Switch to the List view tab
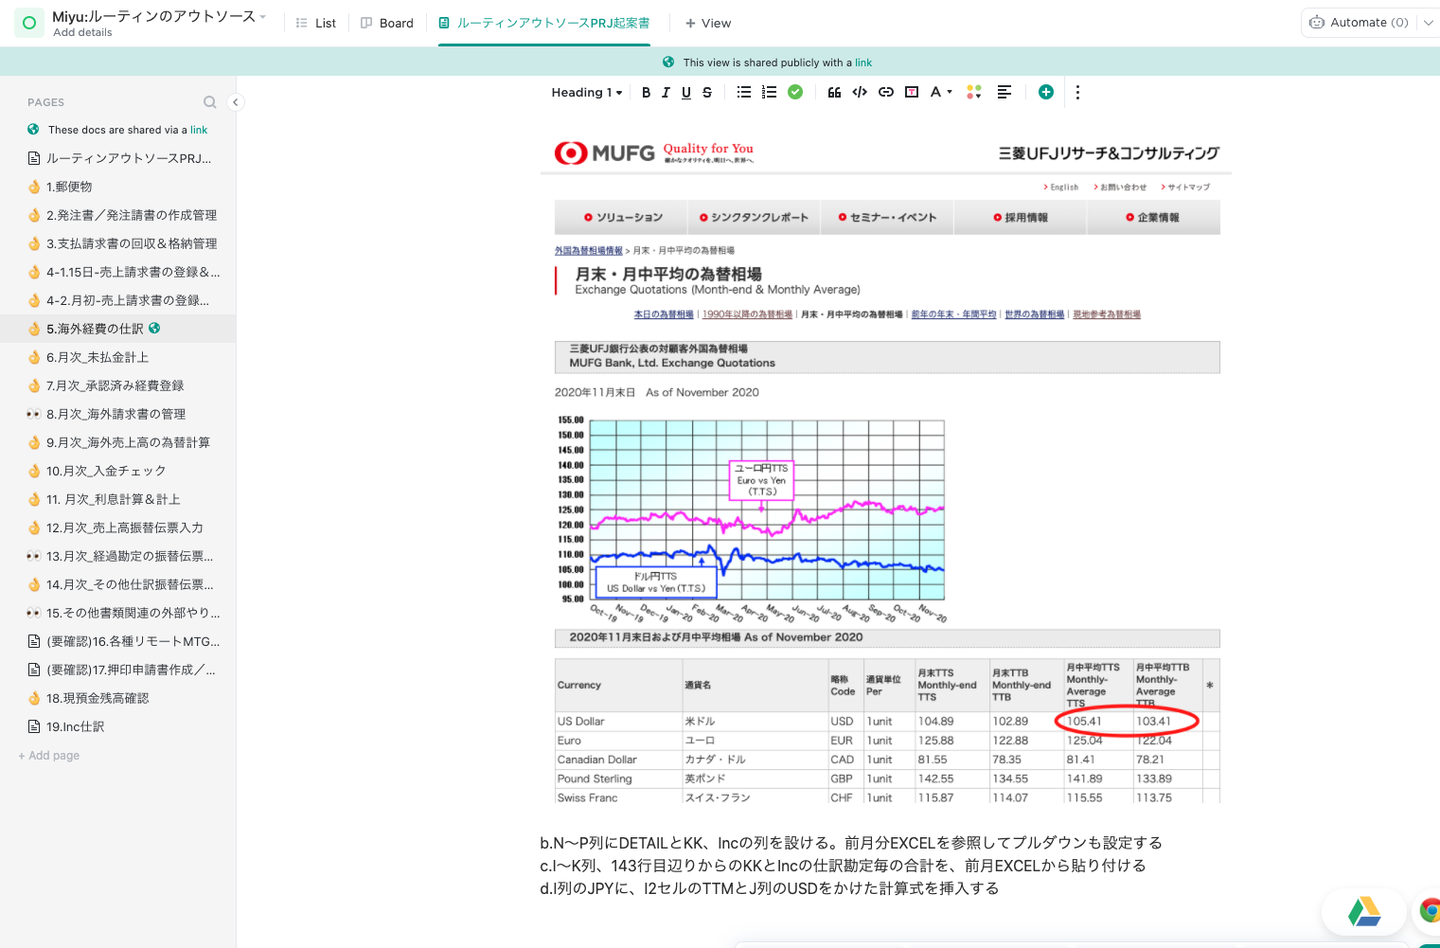This screenshot has width=1440, height=948. (x=316, y=23)
